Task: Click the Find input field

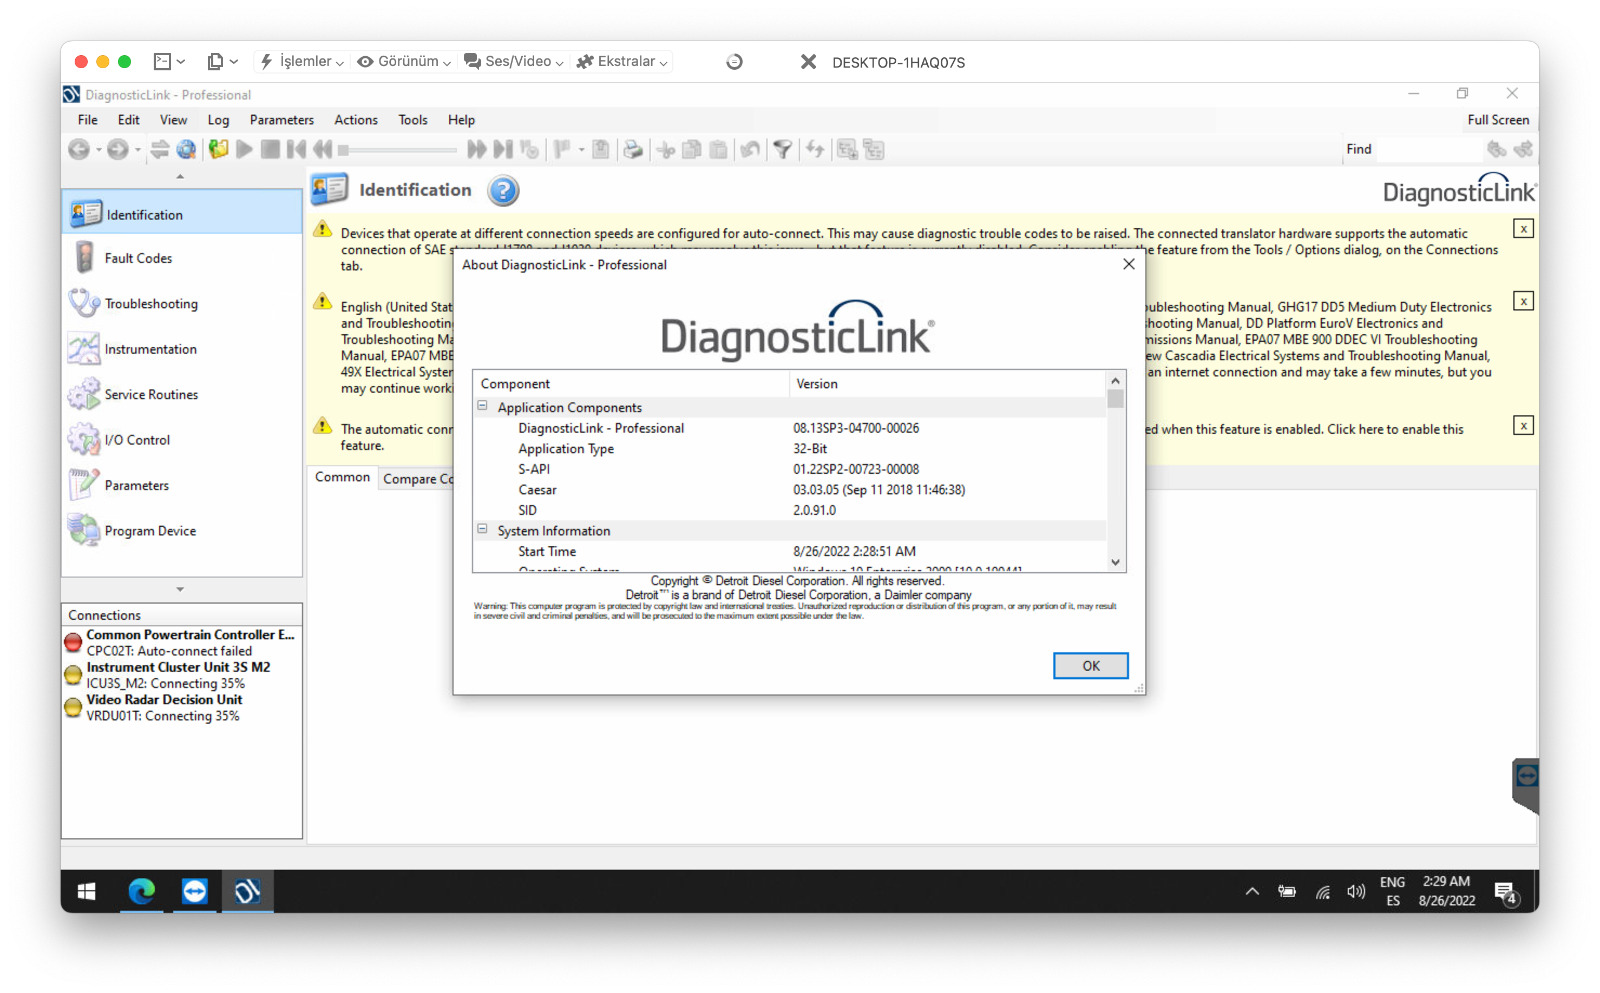Action: tap(1430, 149)
